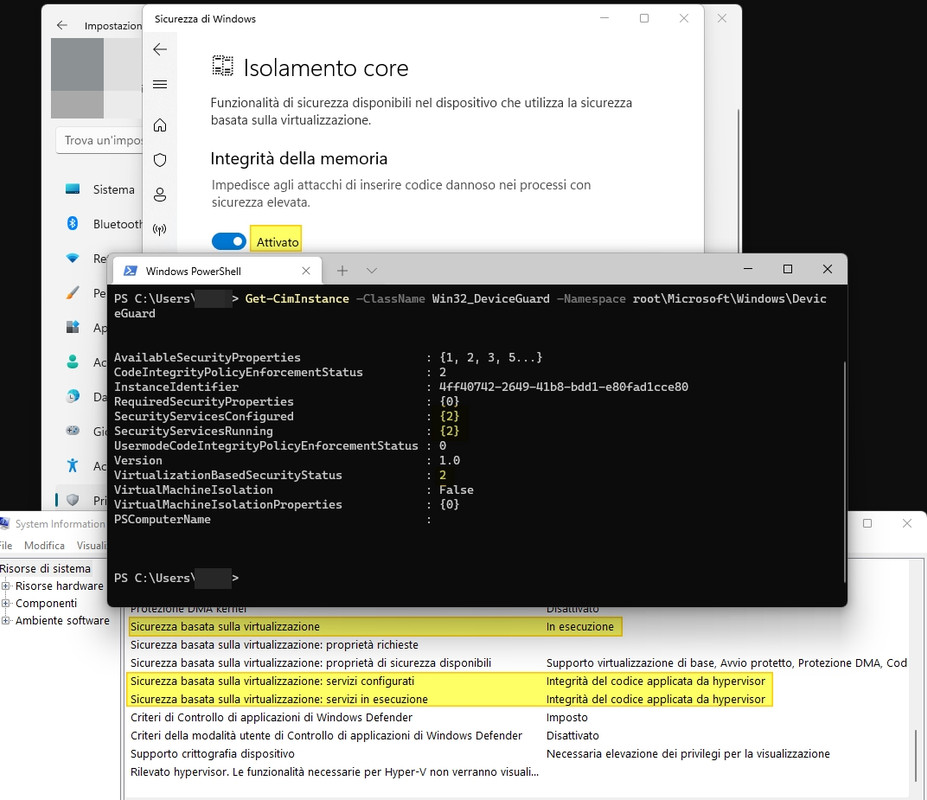Click PowerShell icon on tab
The width and height of the screenshot is (927, 800).
click(129, 271)
